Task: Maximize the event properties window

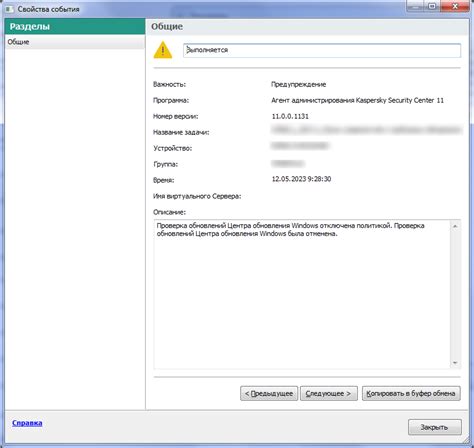Action: tap(432, 6)
